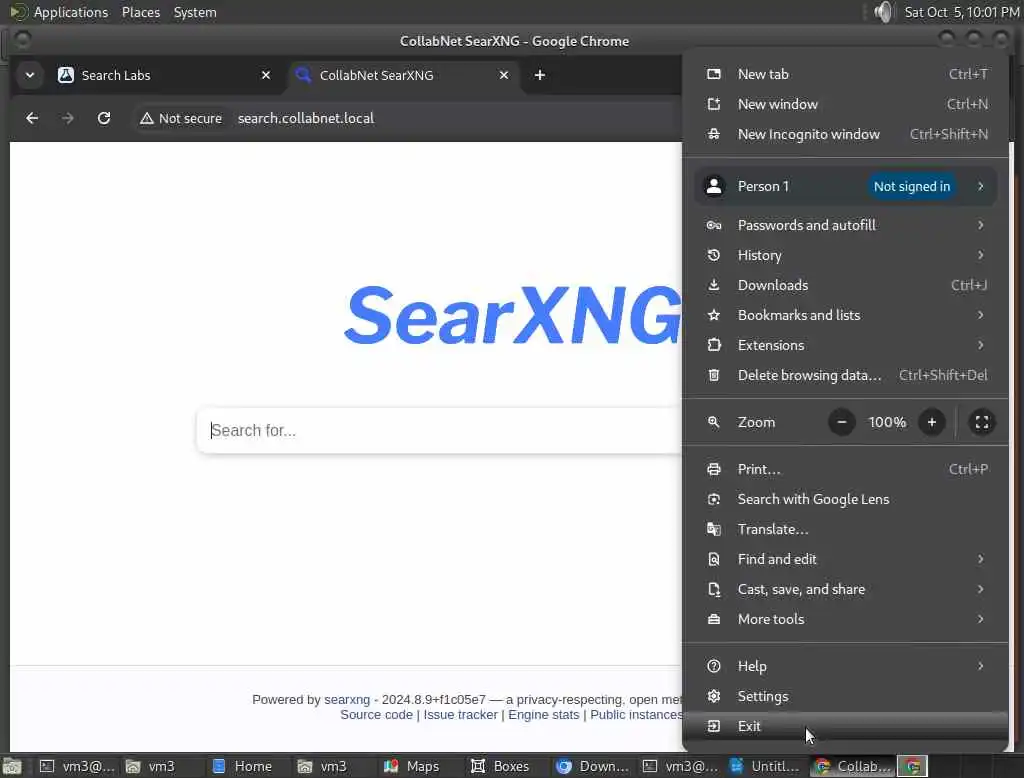Go back to the previous page
The image size is (1024, 778).
(x=32, y=118)
